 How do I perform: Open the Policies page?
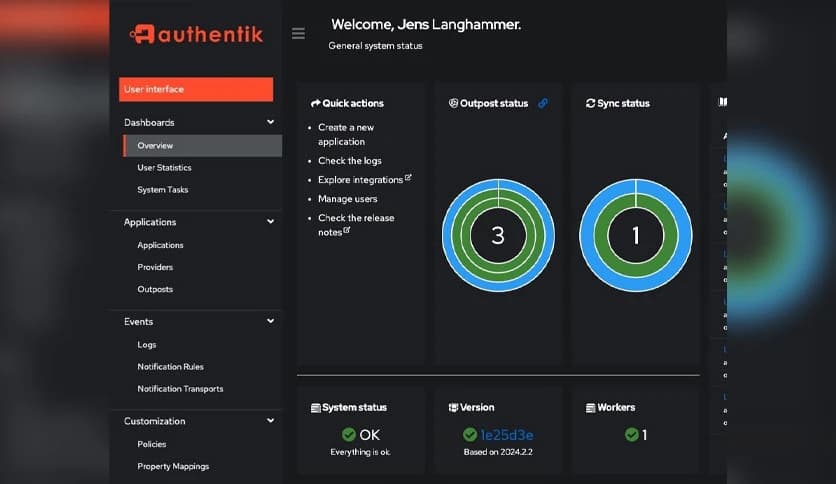point(151,443)
